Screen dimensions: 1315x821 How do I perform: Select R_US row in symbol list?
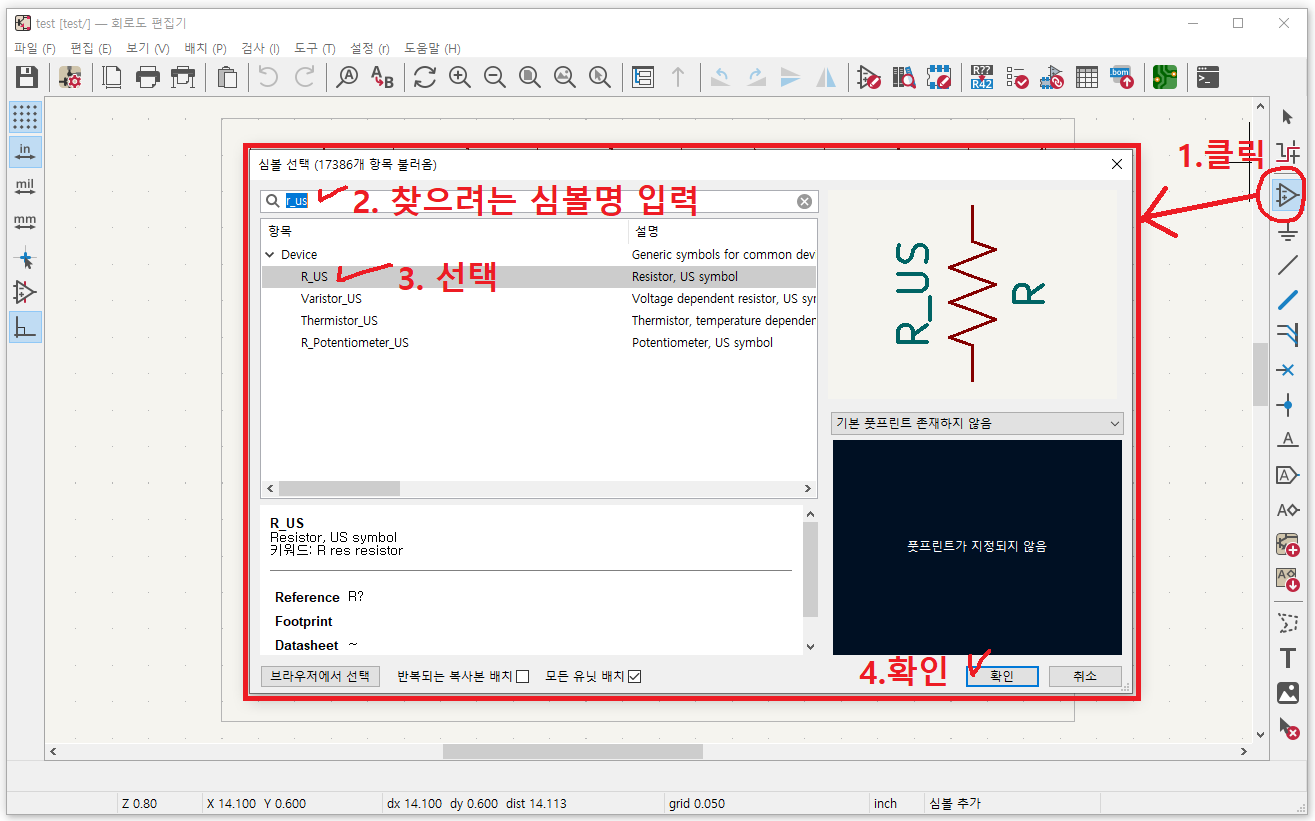pyautogui.click(x=539, y=277)
